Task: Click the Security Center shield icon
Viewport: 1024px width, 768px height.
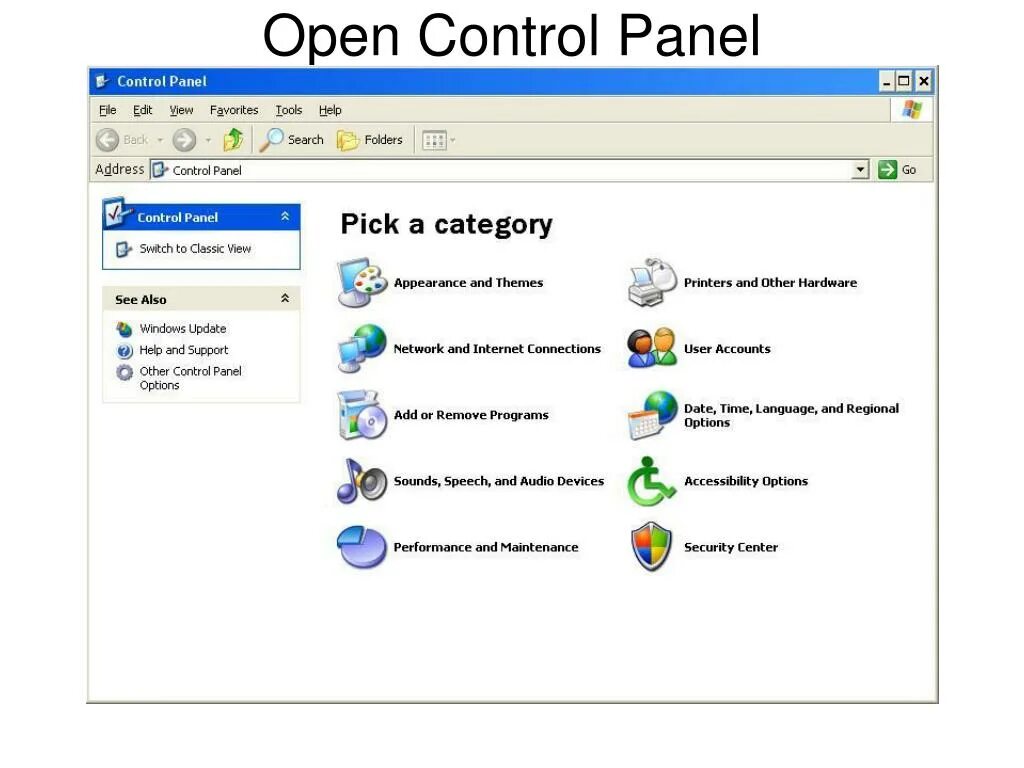Action: click(x=652, y=547)
